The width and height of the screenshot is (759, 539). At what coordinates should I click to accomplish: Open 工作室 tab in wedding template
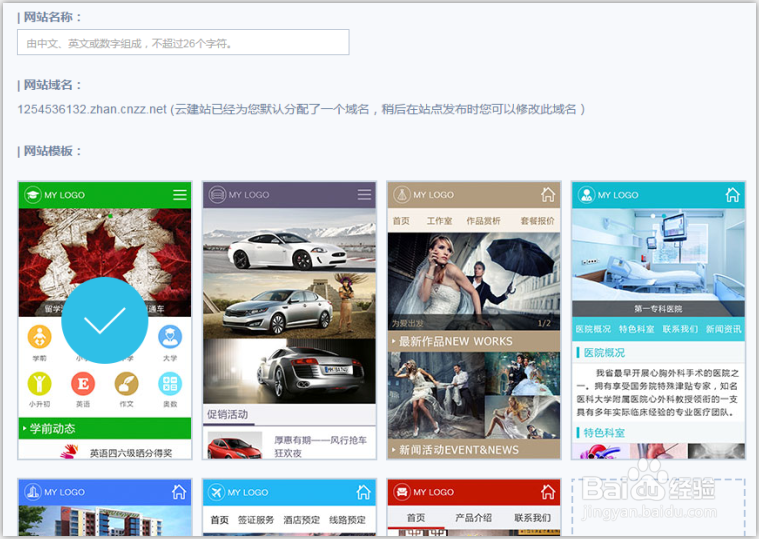(439, 221)
